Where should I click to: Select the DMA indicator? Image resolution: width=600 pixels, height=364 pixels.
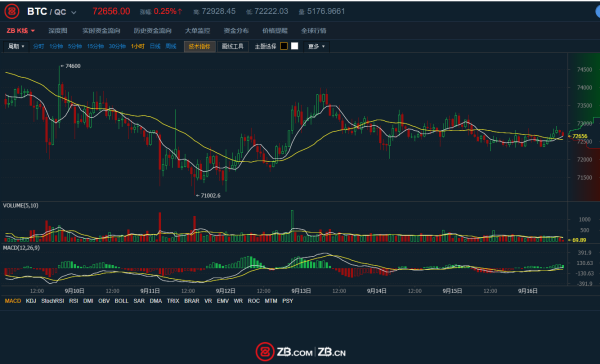click(156, 301)
